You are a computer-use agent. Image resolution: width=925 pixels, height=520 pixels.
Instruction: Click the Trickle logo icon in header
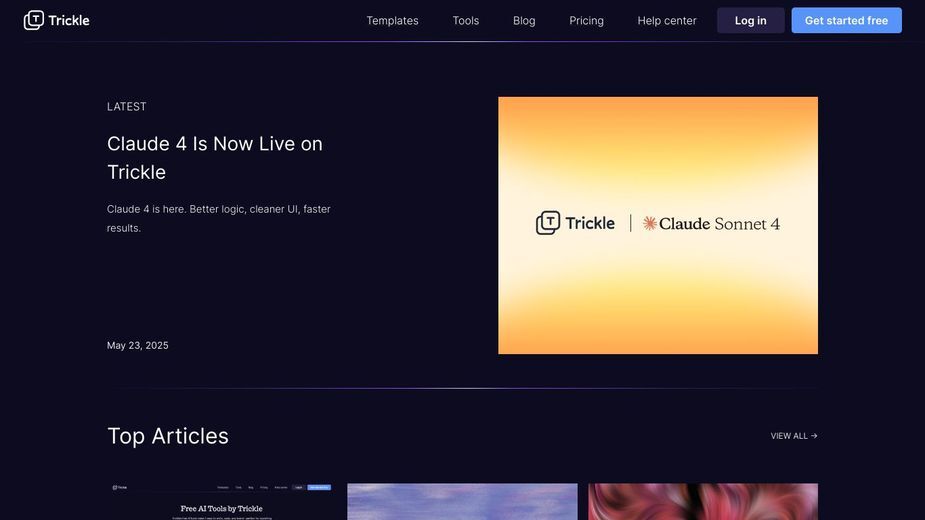[34, 20]
